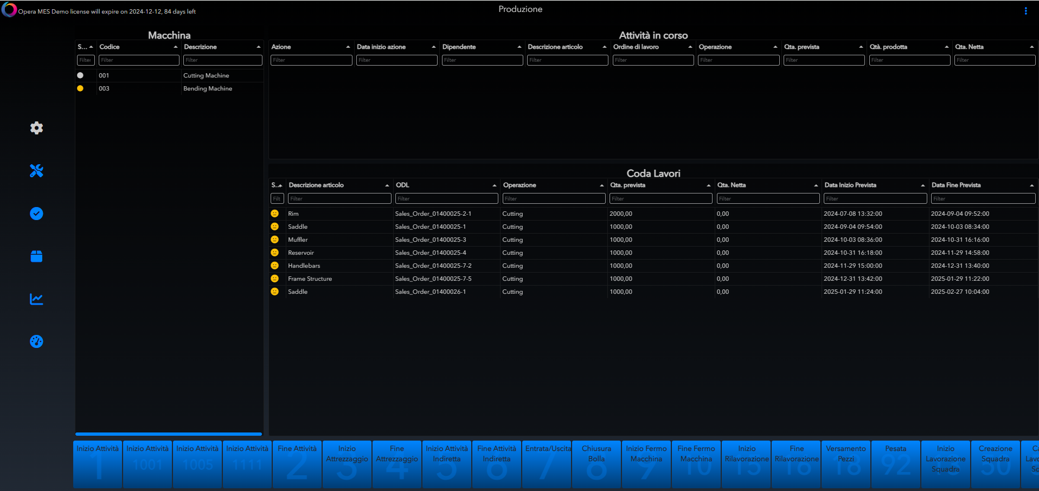Sort job queue by ODL column arrow
Image resolution: width=1039 pixels, height=491 pixels.
(494, 185)
